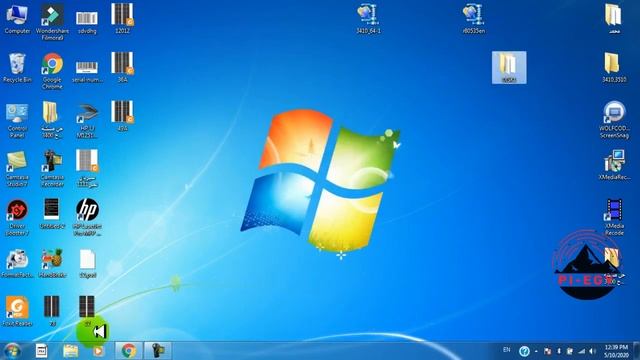Select the HP LaserJet shortcut icon
640x360 pixels.
87,217
